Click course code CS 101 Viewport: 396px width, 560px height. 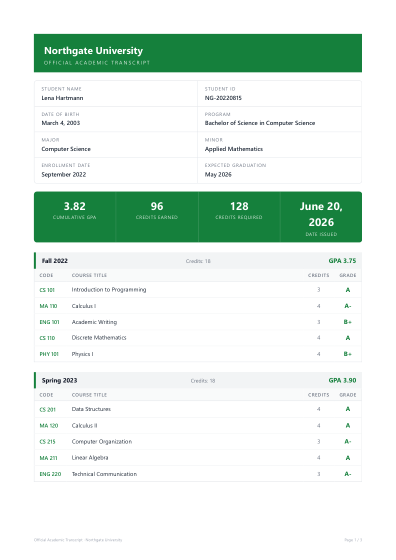pyautogui.click(x=47, y=290)
